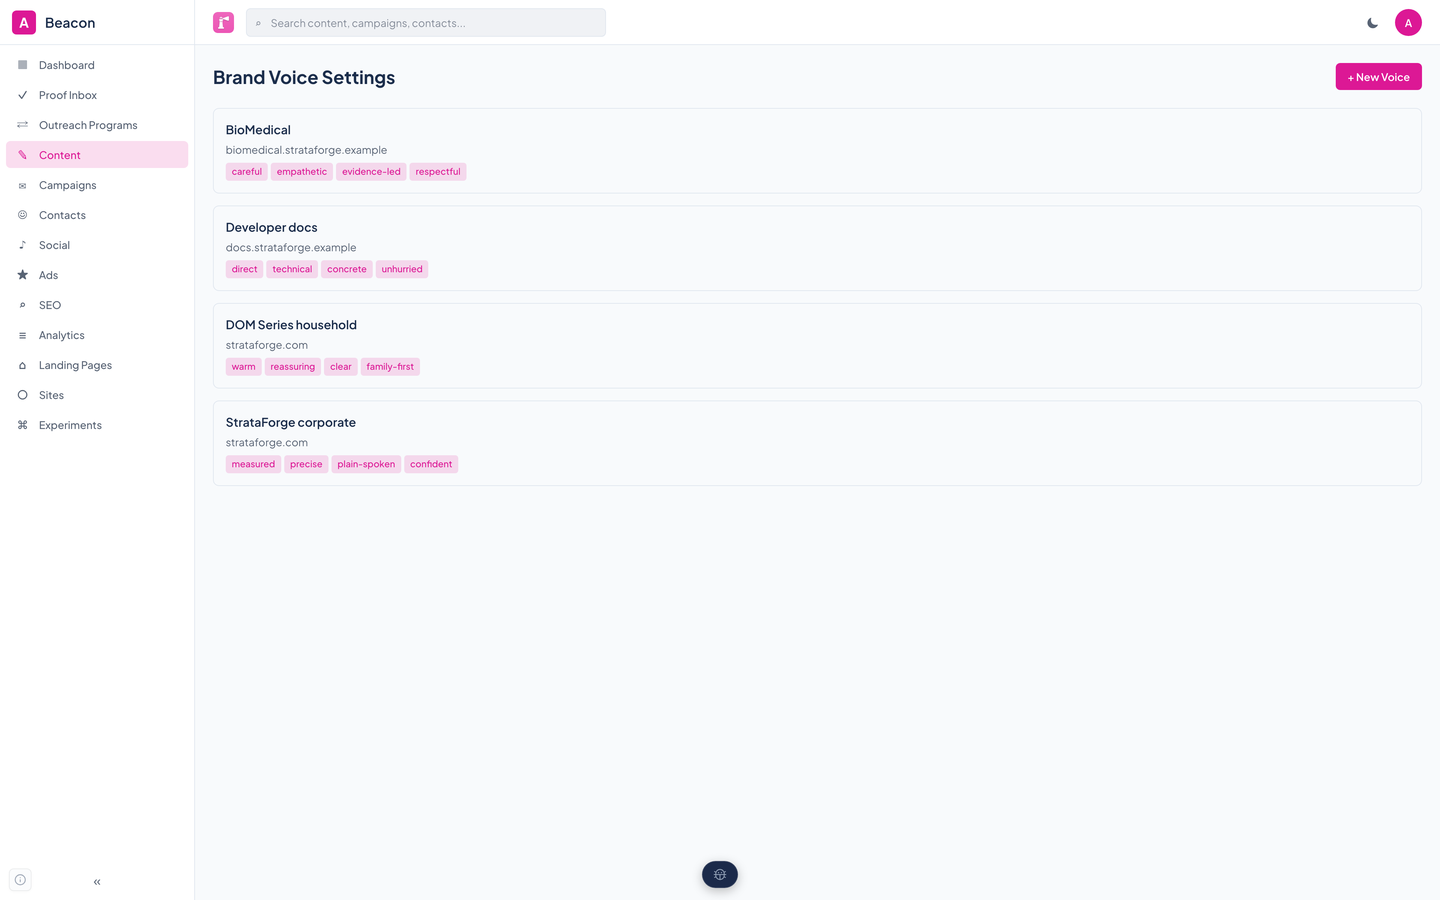The height and width of the screenshot is (900, 1440).
Task: Click the Contacts smiley icon
Action: (x=22, y=215)
